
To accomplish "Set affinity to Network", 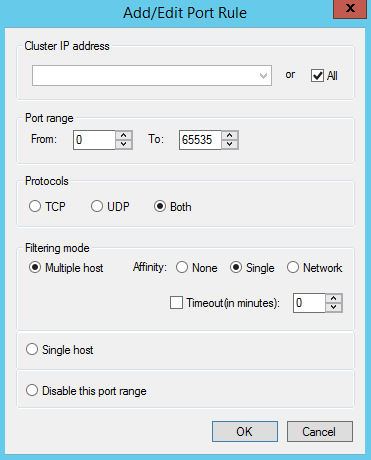I will (x=293, y=267).
